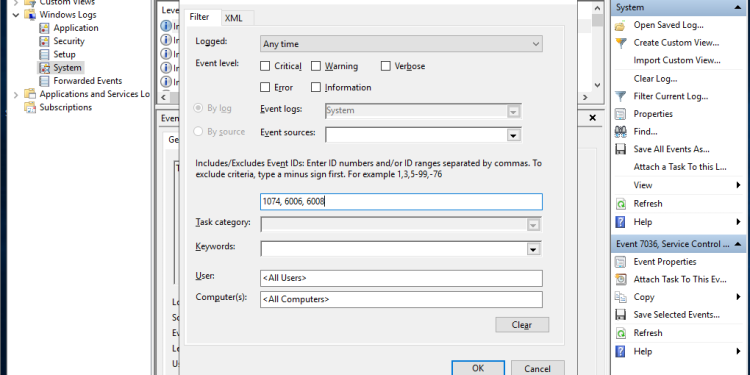750x375 pixels.
Task: Collapse the Event 7036 actions section
Action: [x=737, y=244]
